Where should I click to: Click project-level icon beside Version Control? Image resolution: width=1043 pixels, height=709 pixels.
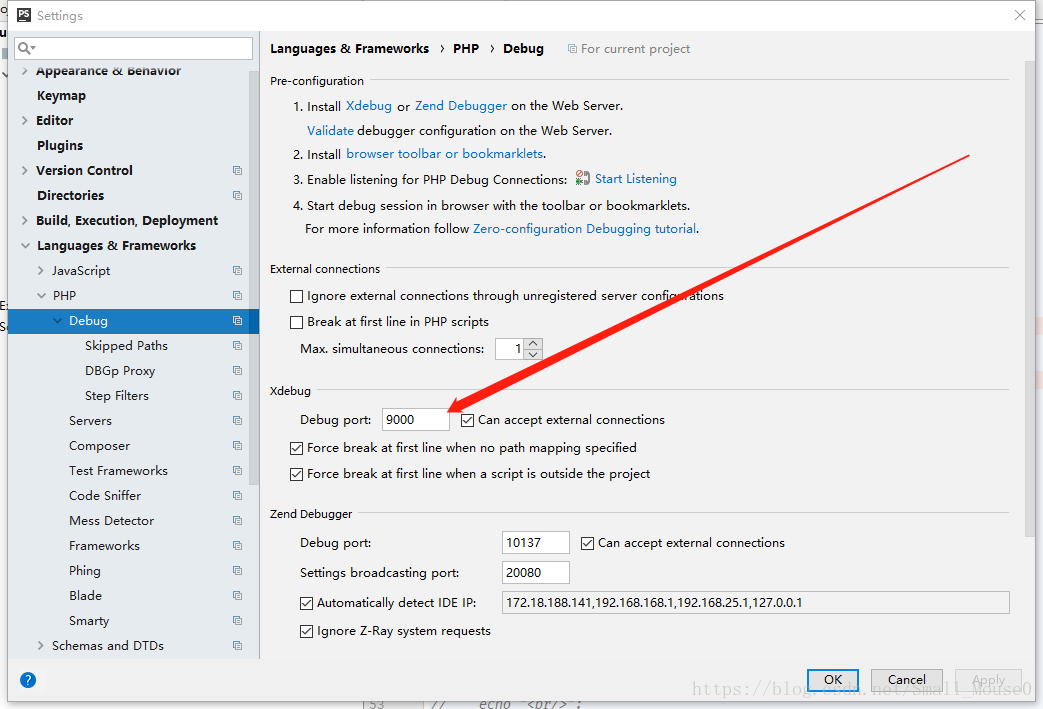[x=237, y=170]
